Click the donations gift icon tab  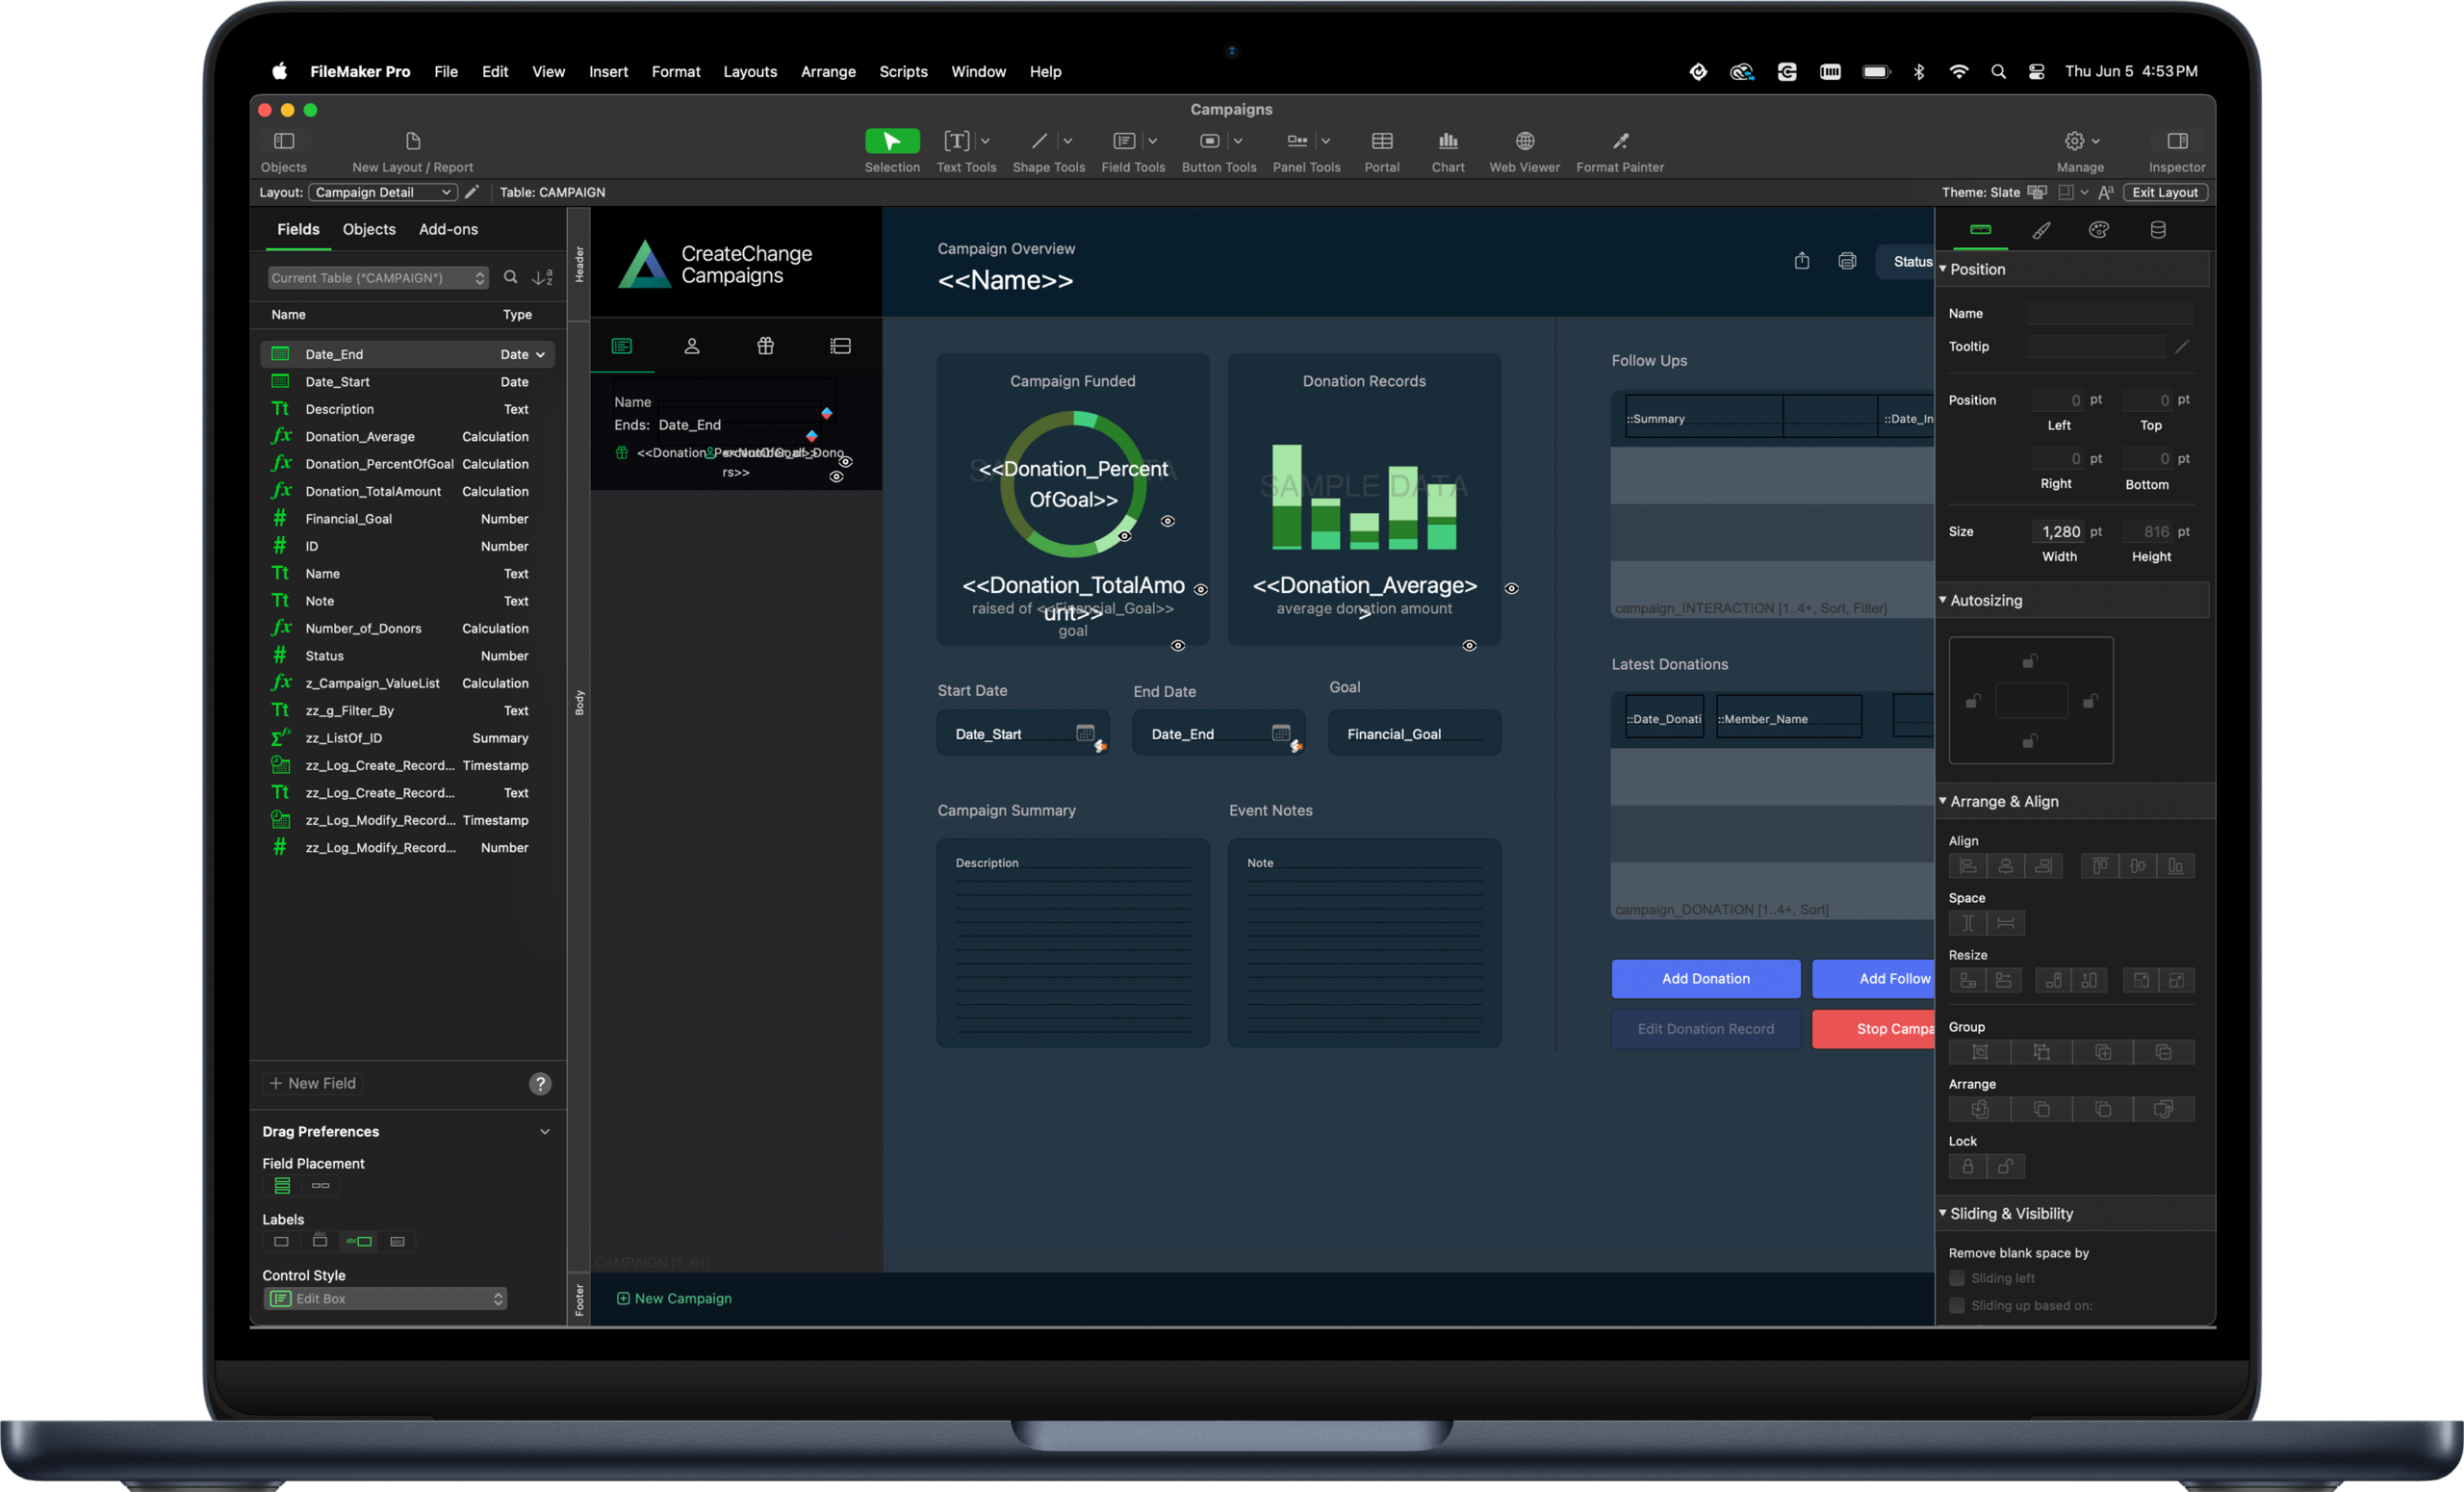(x=765, y=346)
